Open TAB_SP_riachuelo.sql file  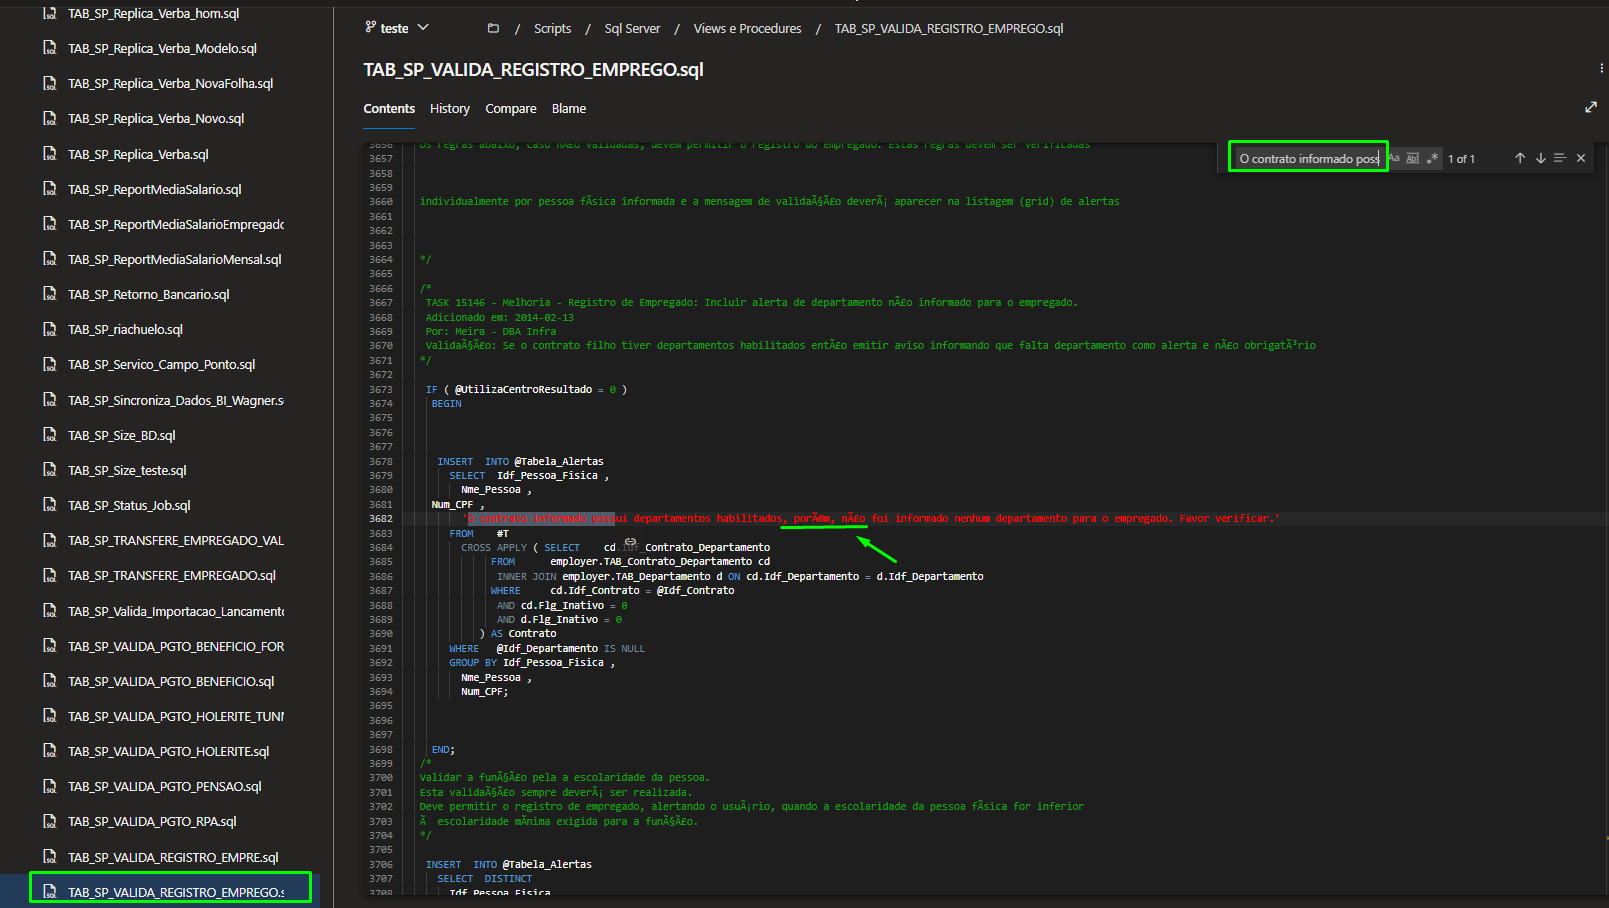[x=125, y=329]
